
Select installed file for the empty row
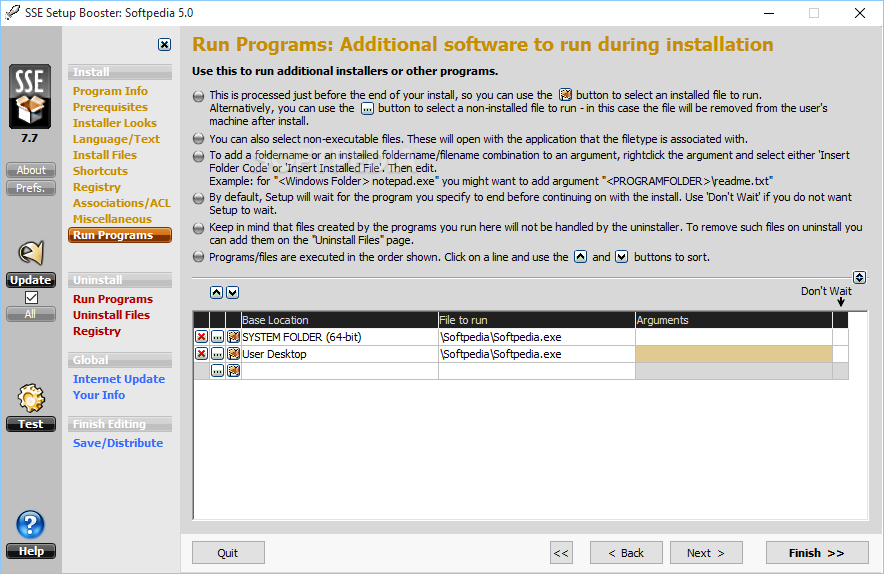click(x=233, y=370)
